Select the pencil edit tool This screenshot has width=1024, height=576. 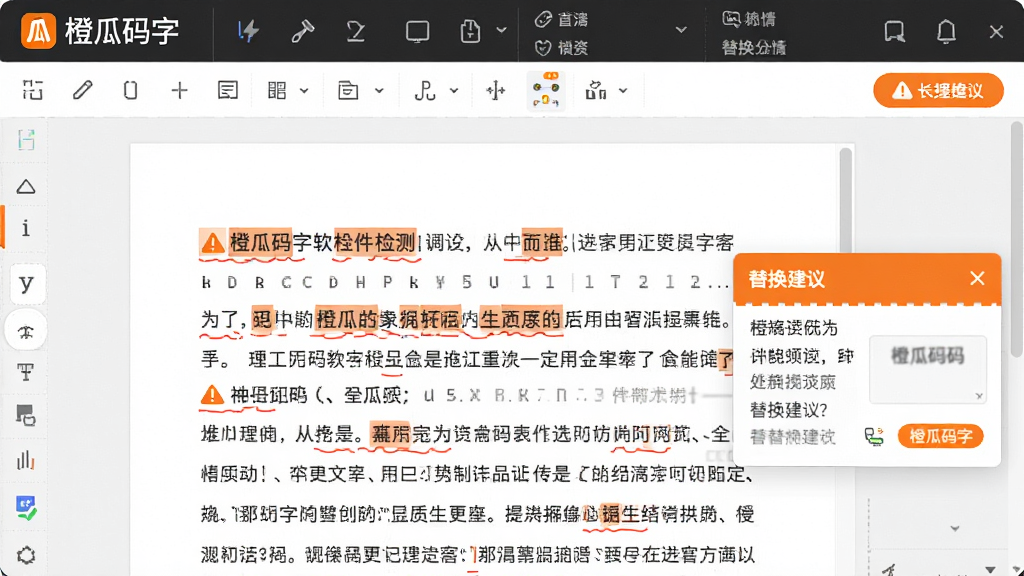pyautogui.click(x=82, y=90)
